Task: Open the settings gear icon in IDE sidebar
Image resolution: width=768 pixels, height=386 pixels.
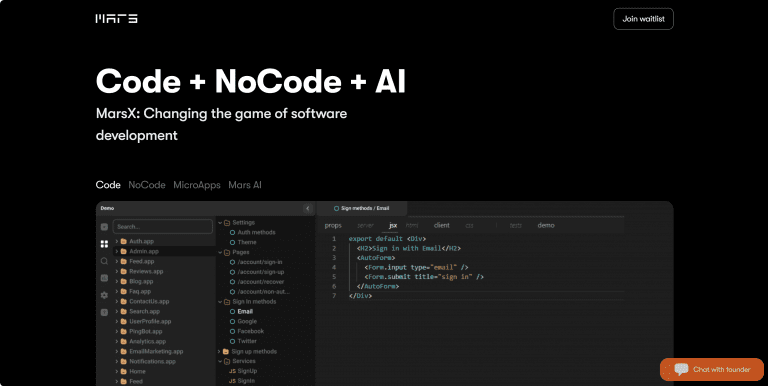Action: click(104, 295)
